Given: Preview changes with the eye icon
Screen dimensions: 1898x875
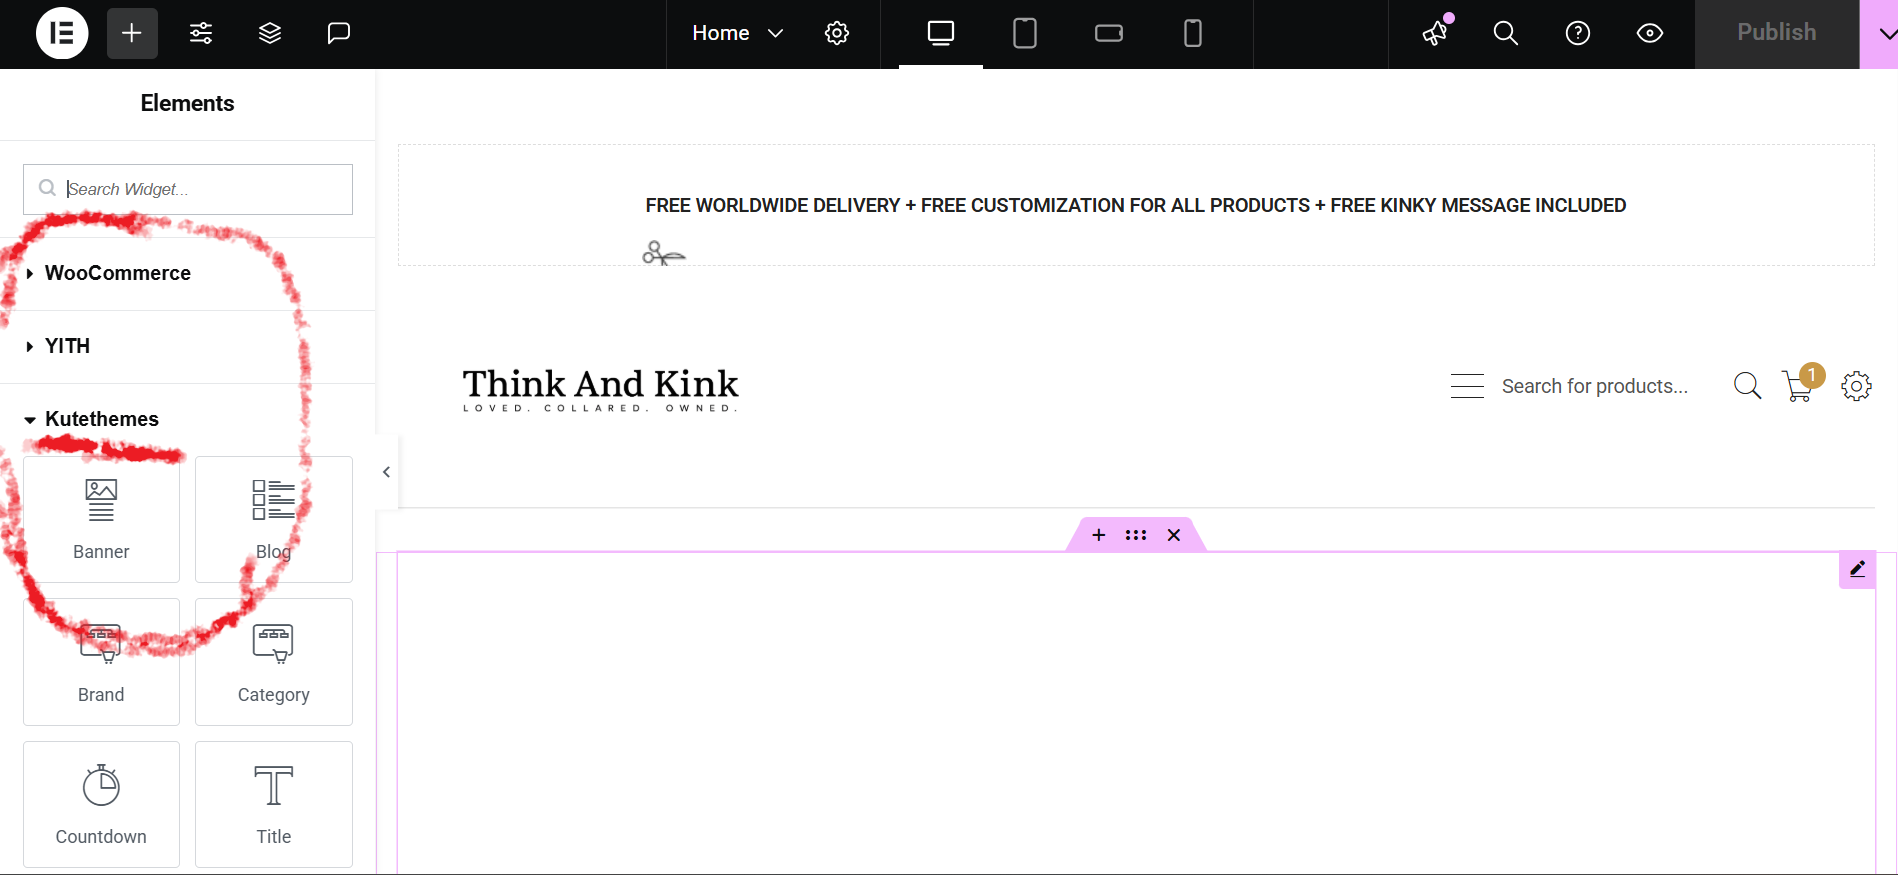Looking at the screenshot, I should (1650, 33).
